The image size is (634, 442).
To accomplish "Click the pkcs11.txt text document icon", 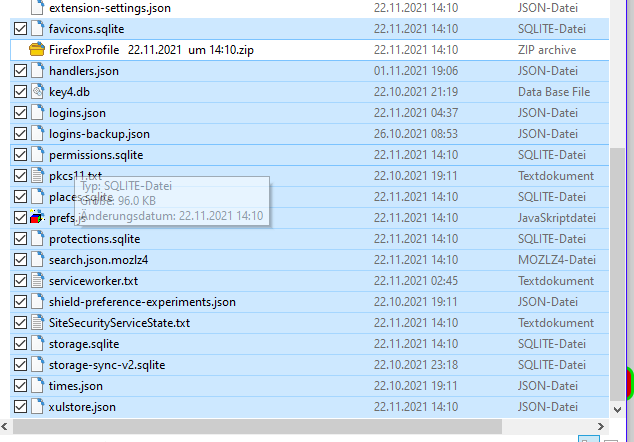I will point(37,176).
